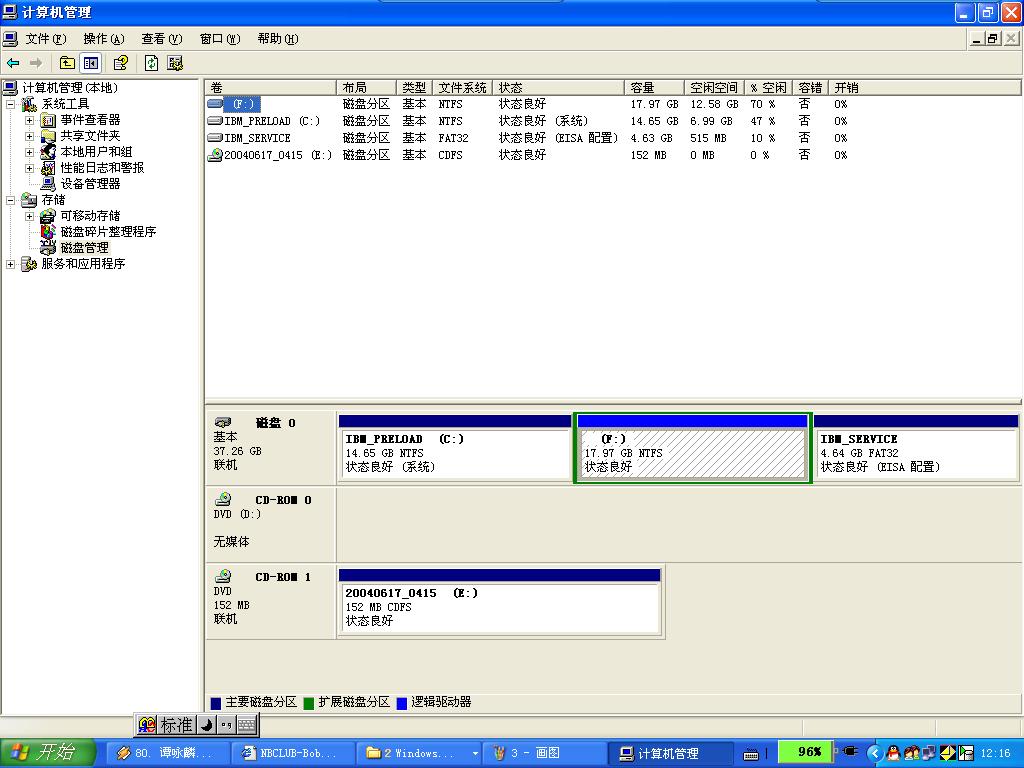Click the Refresh toolbar icon
Screen dimensions: 1024x768
click(151, 63)
